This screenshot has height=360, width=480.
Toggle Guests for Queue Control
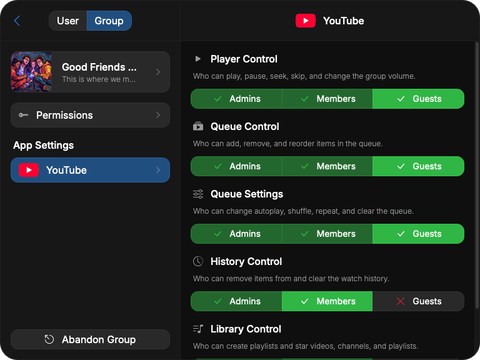tap(418, 166)
